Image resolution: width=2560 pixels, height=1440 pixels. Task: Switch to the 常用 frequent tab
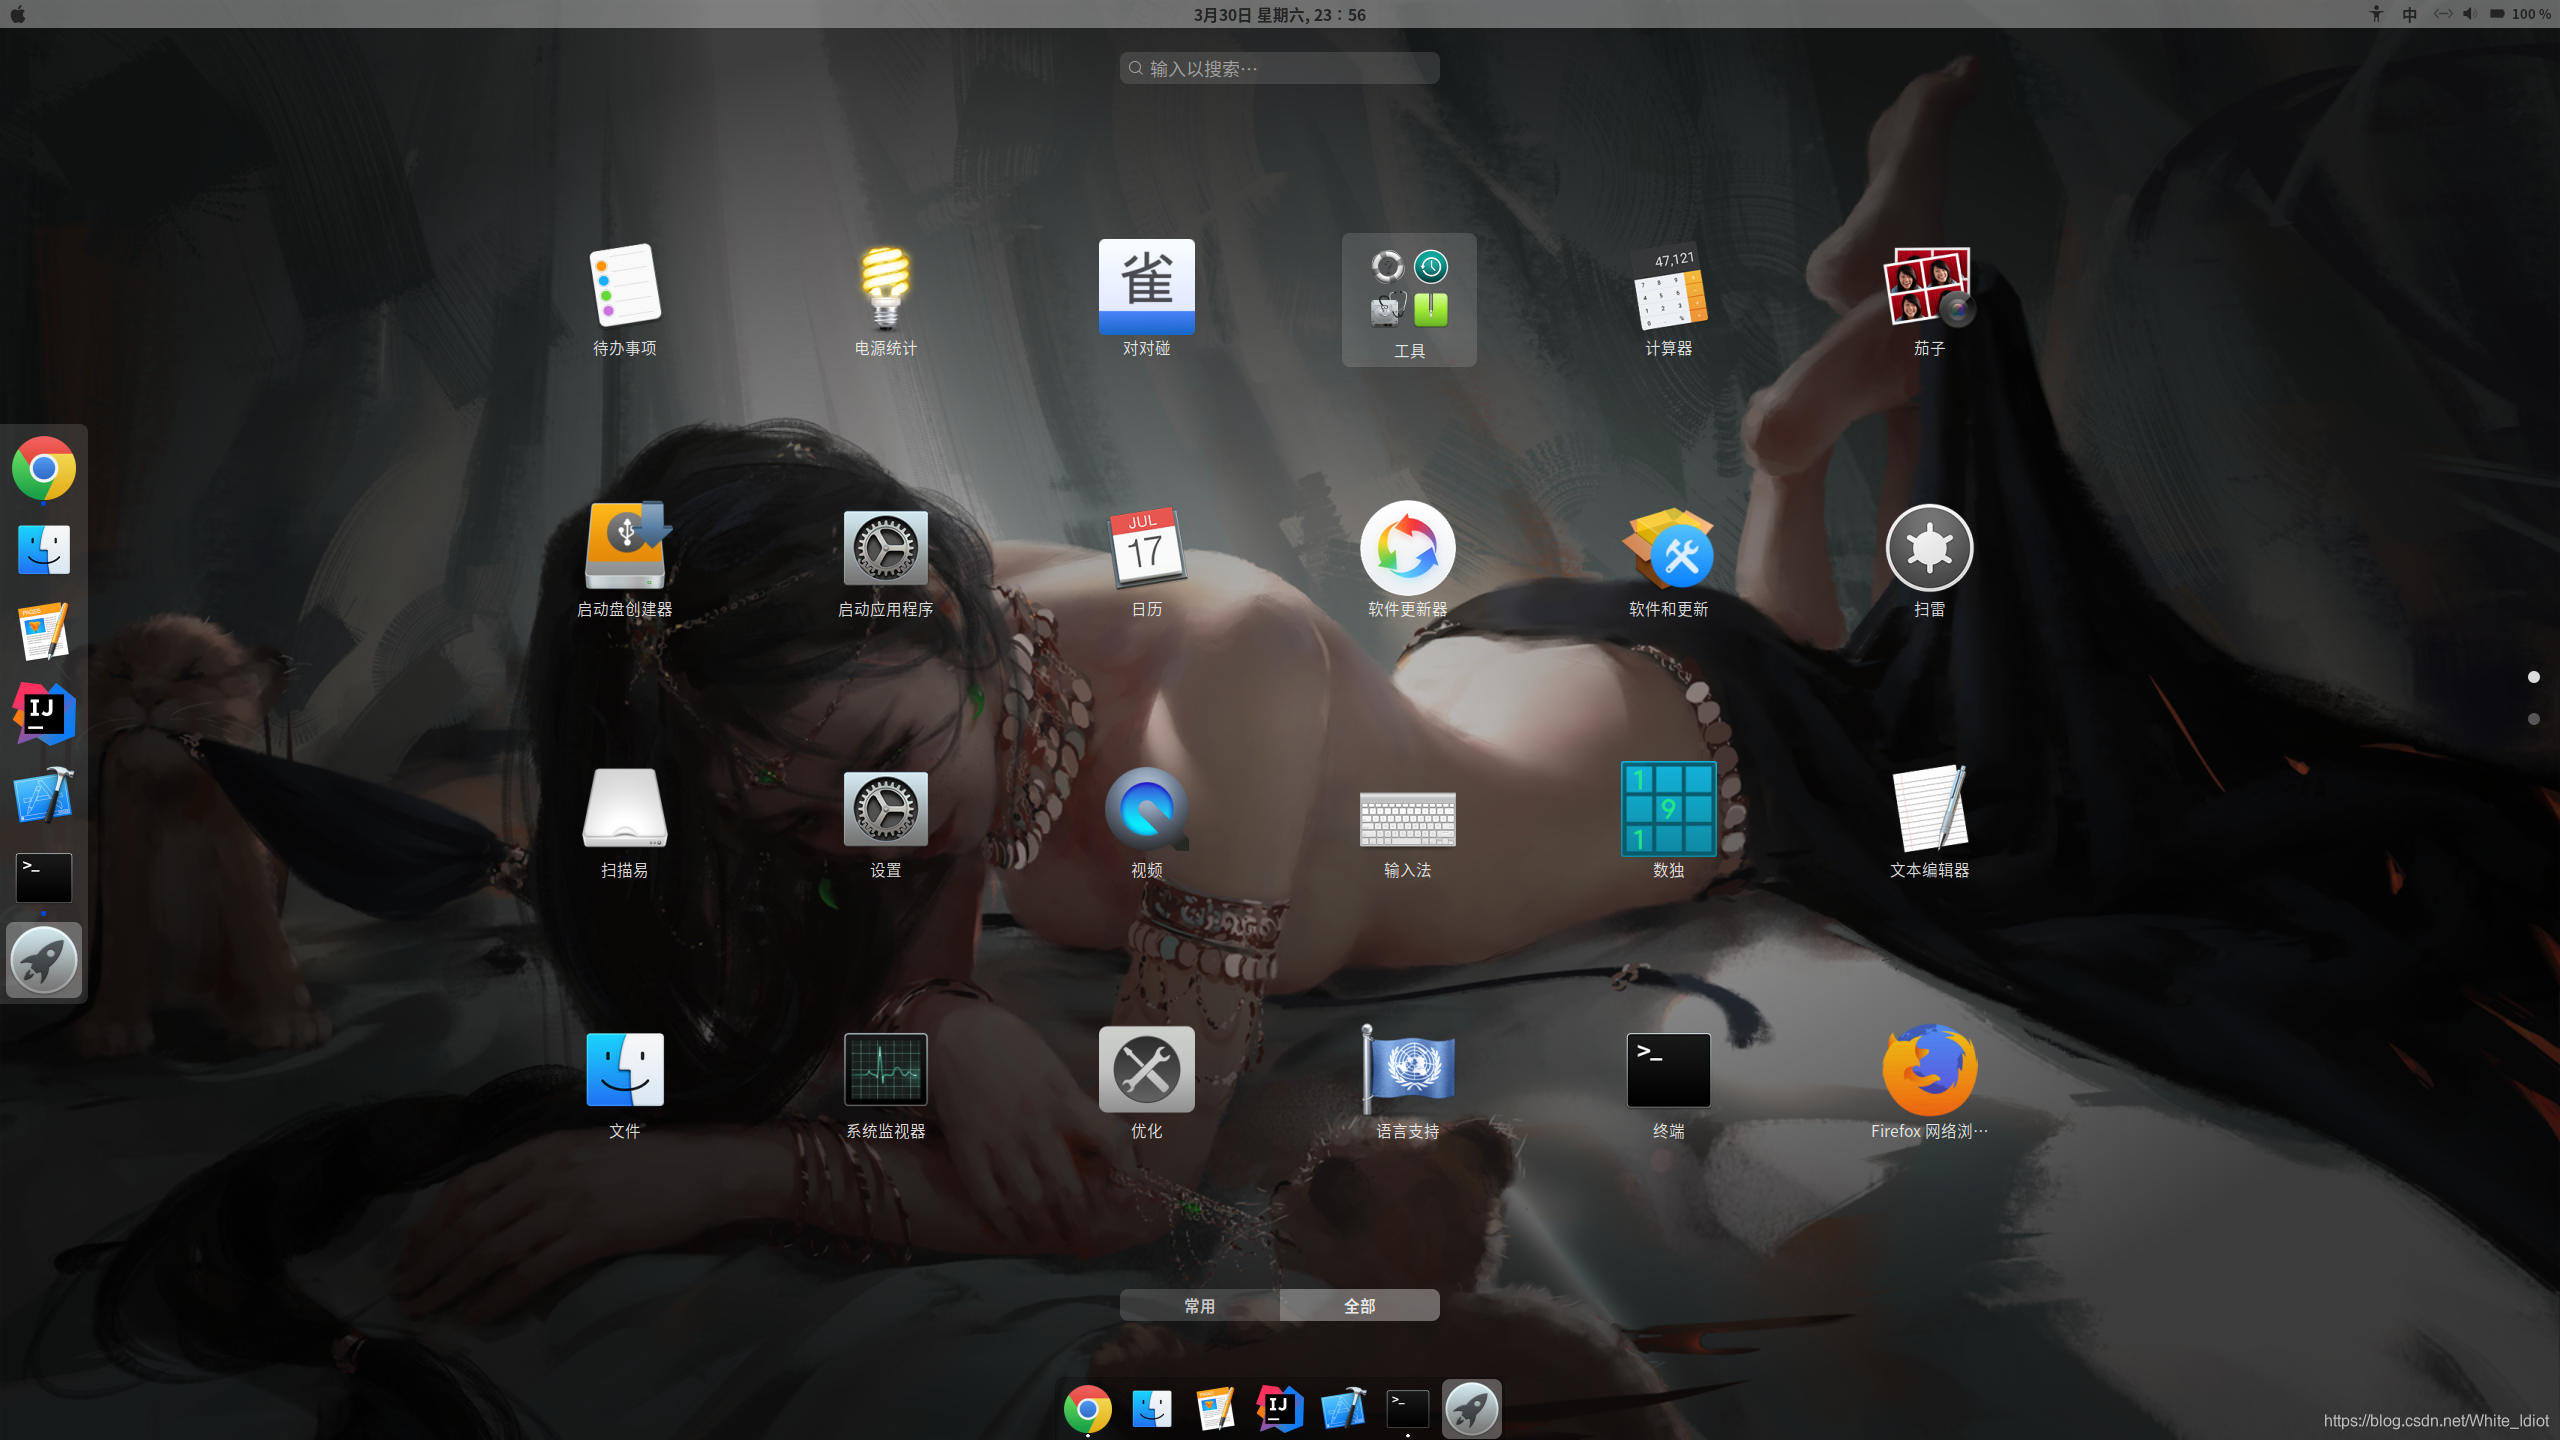pos(1199,1305)
